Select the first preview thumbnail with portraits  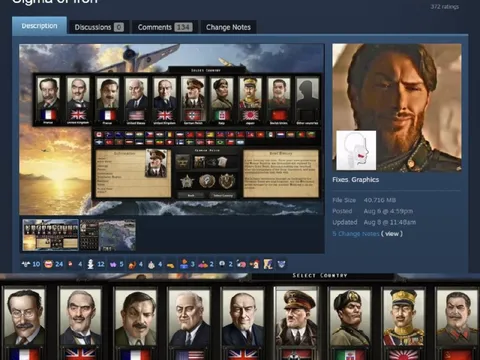click(51, 235)
